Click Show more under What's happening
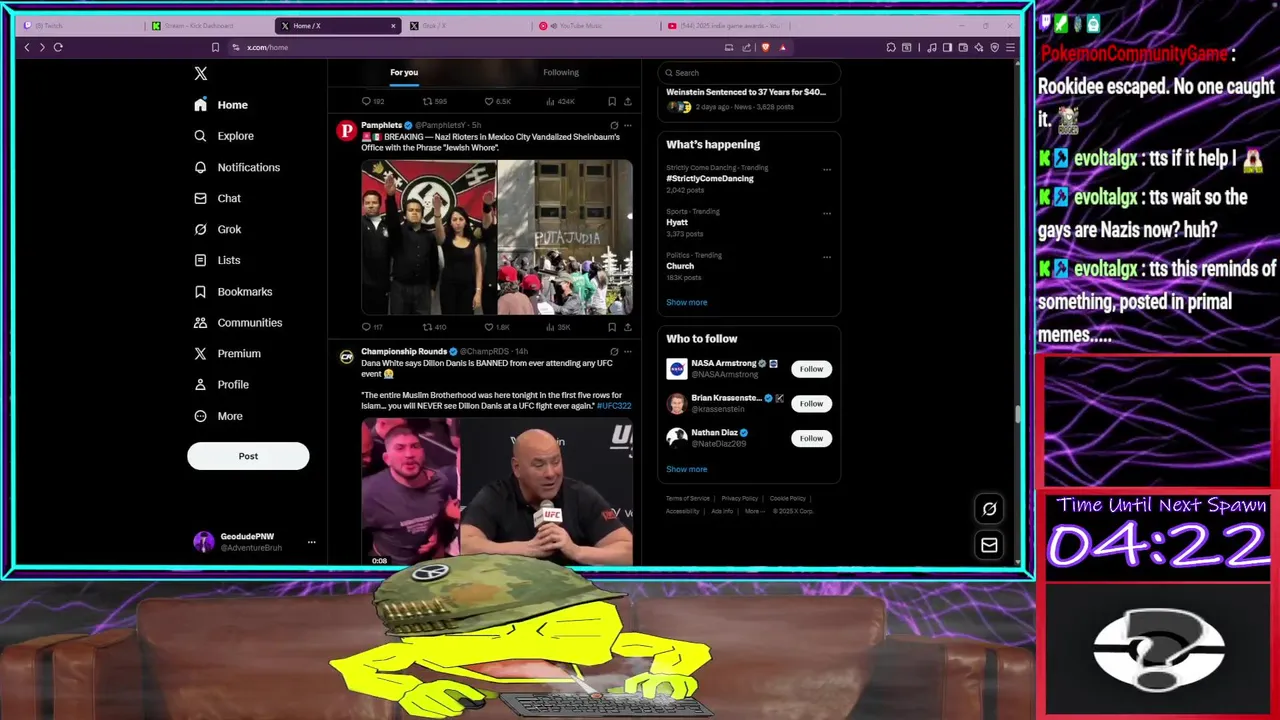This screenshot has height=720, width=1280. (687, 302)
